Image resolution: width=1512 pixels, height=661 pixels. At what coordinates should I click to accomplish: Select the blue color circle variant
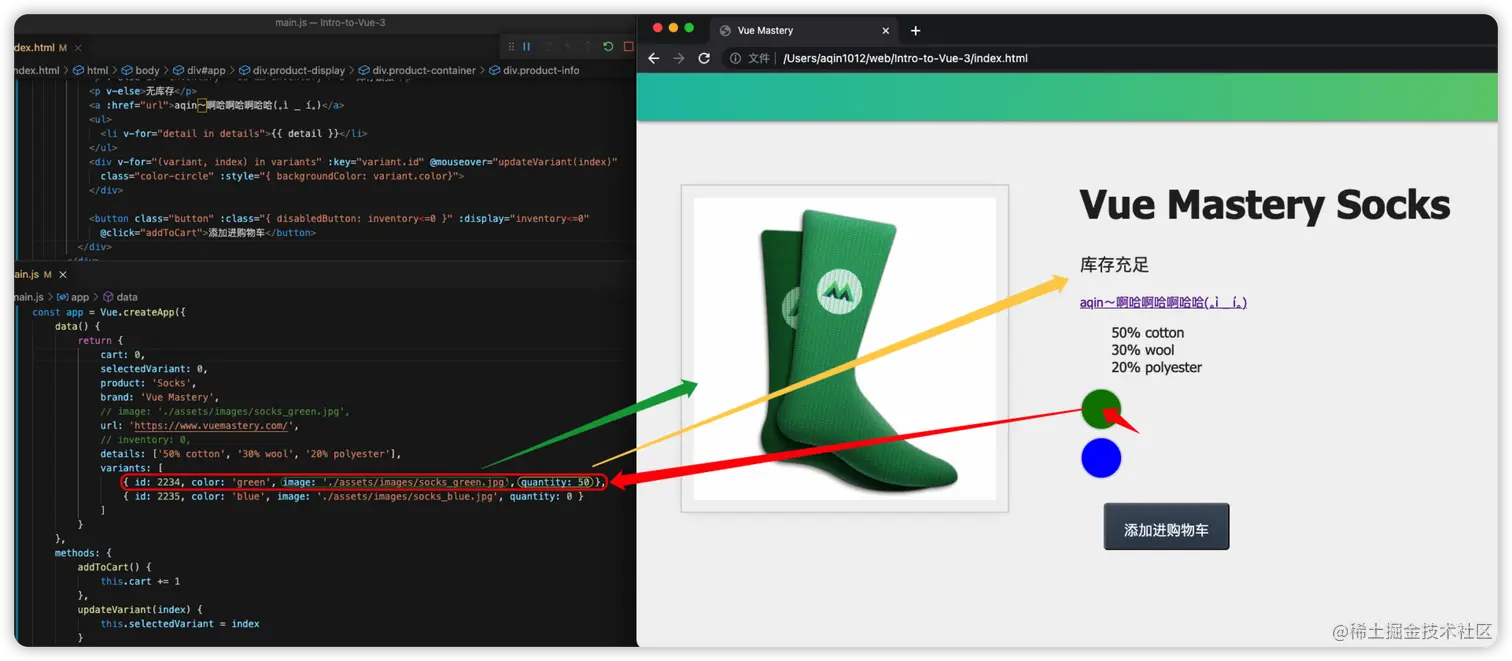coord(1101,458)
